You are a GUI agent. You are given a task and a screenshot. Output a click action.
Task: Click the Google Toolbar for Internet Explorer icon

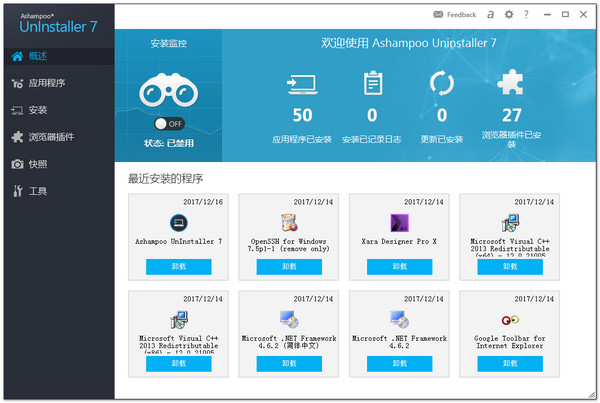[510, 320]
